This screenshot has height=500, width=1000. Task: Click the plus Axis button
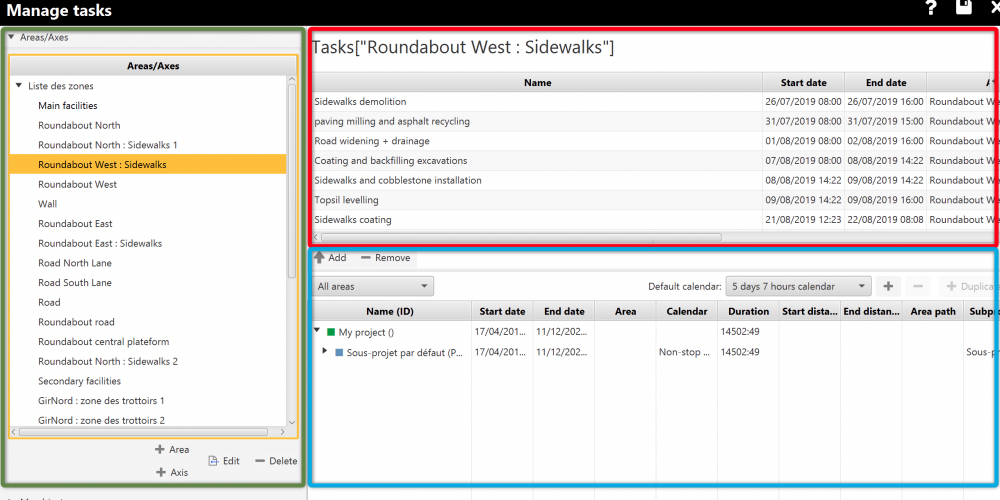point(172,473)
